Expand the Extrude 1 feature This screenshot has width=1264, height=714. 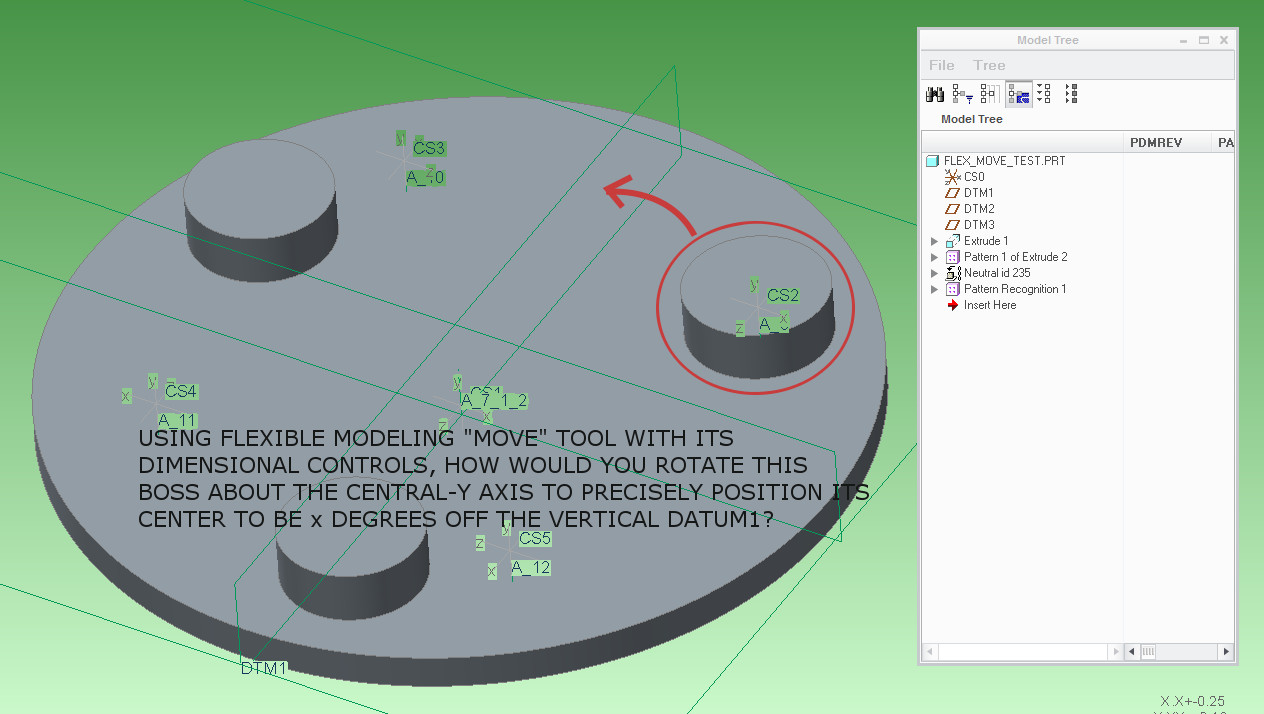(x=935, y=241)
